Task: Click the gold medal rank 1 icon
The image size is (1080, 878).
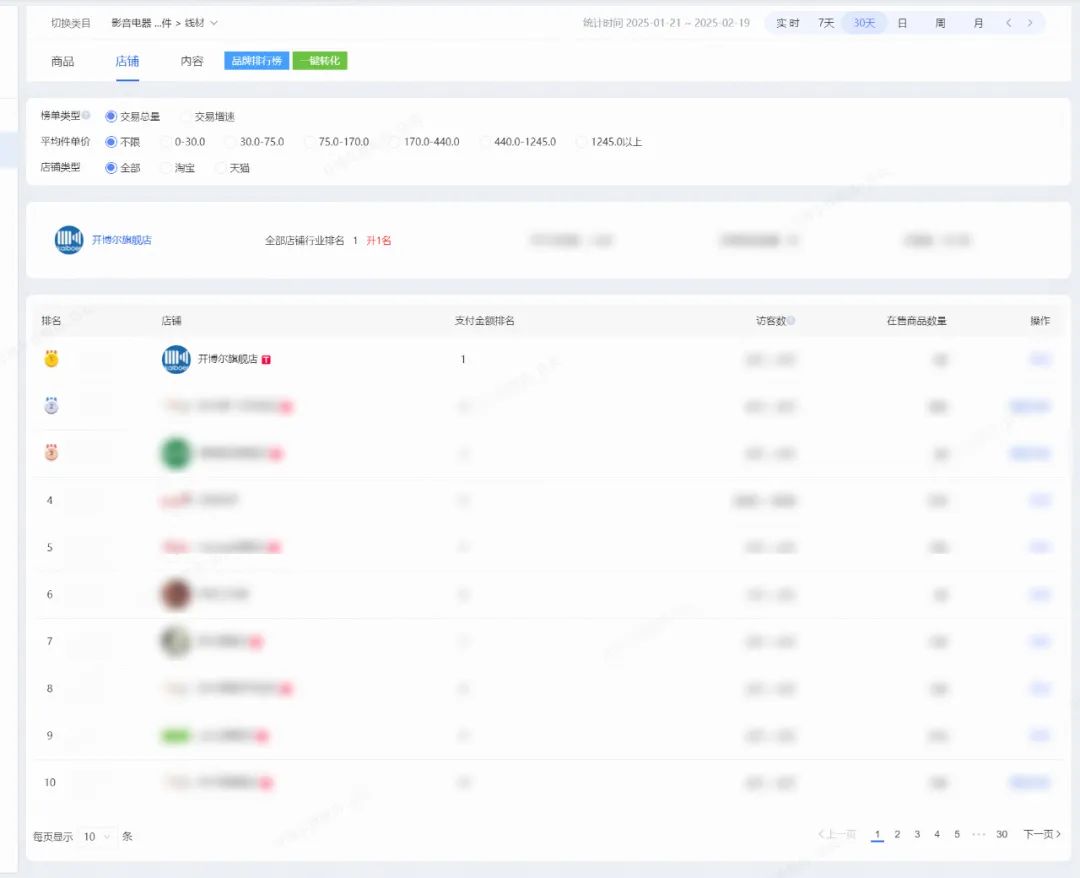Action: click(x=51, y=359)
